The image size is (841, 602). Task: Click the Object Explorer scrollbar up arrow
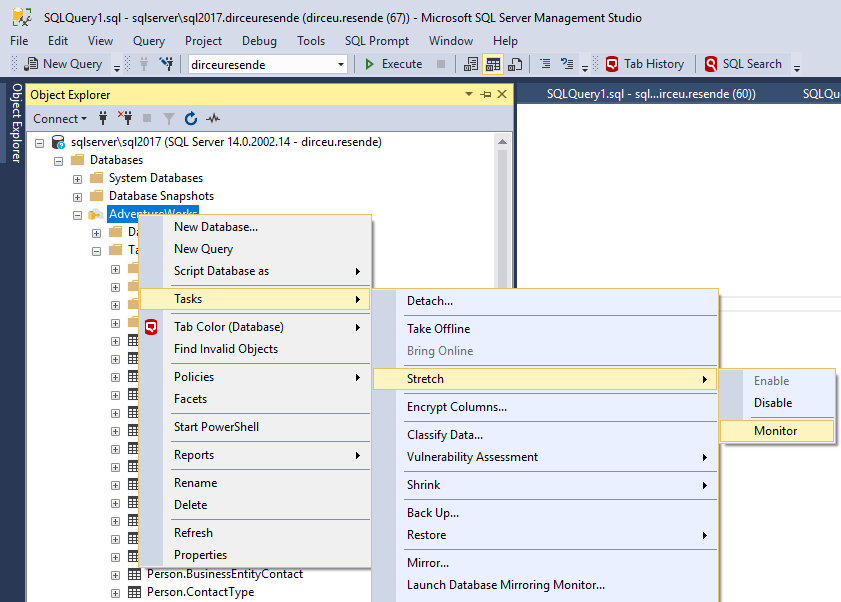point(502,142)
